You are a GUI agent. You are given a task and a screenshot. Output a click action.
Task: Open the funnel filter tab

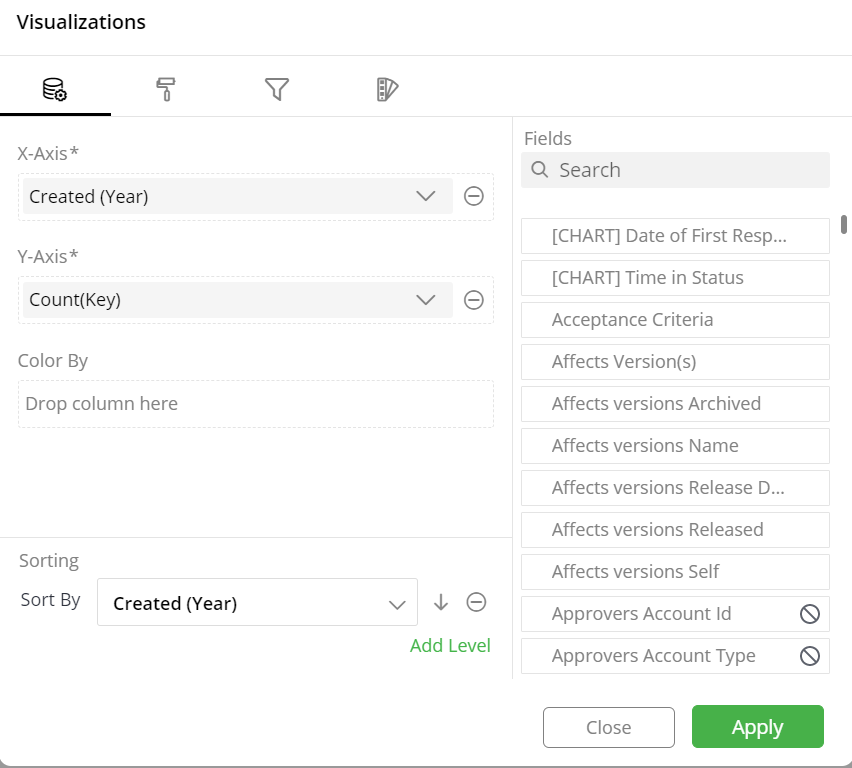(x=277, y=89)
